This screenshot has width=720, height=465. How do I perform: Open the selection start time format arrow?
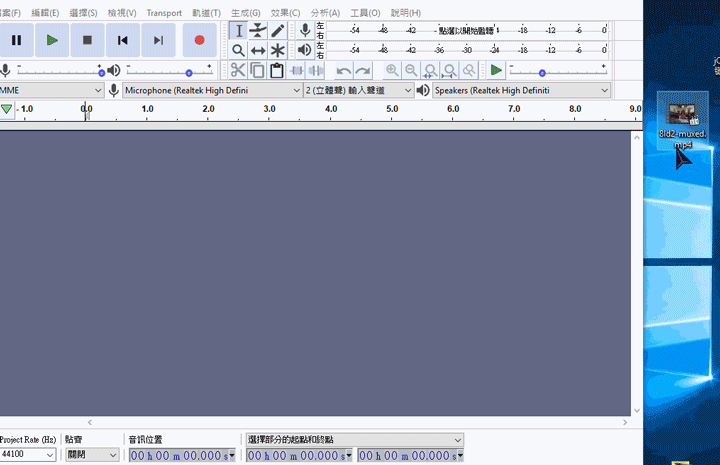tap(349, 455)
